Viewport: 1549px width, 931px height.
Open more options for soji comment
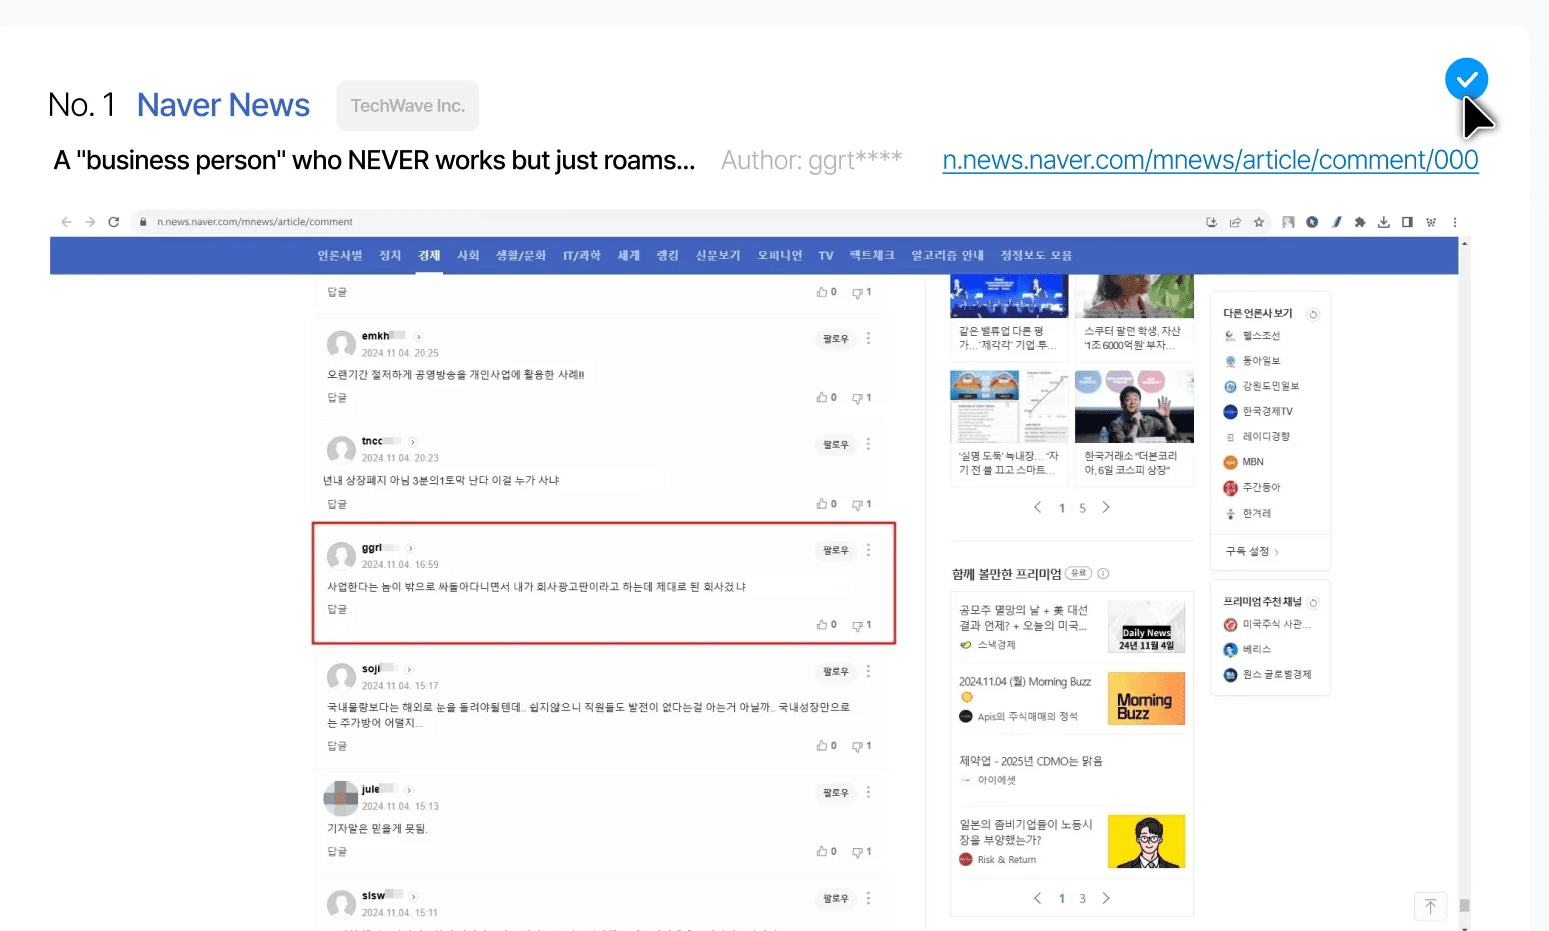pos(868,671)
